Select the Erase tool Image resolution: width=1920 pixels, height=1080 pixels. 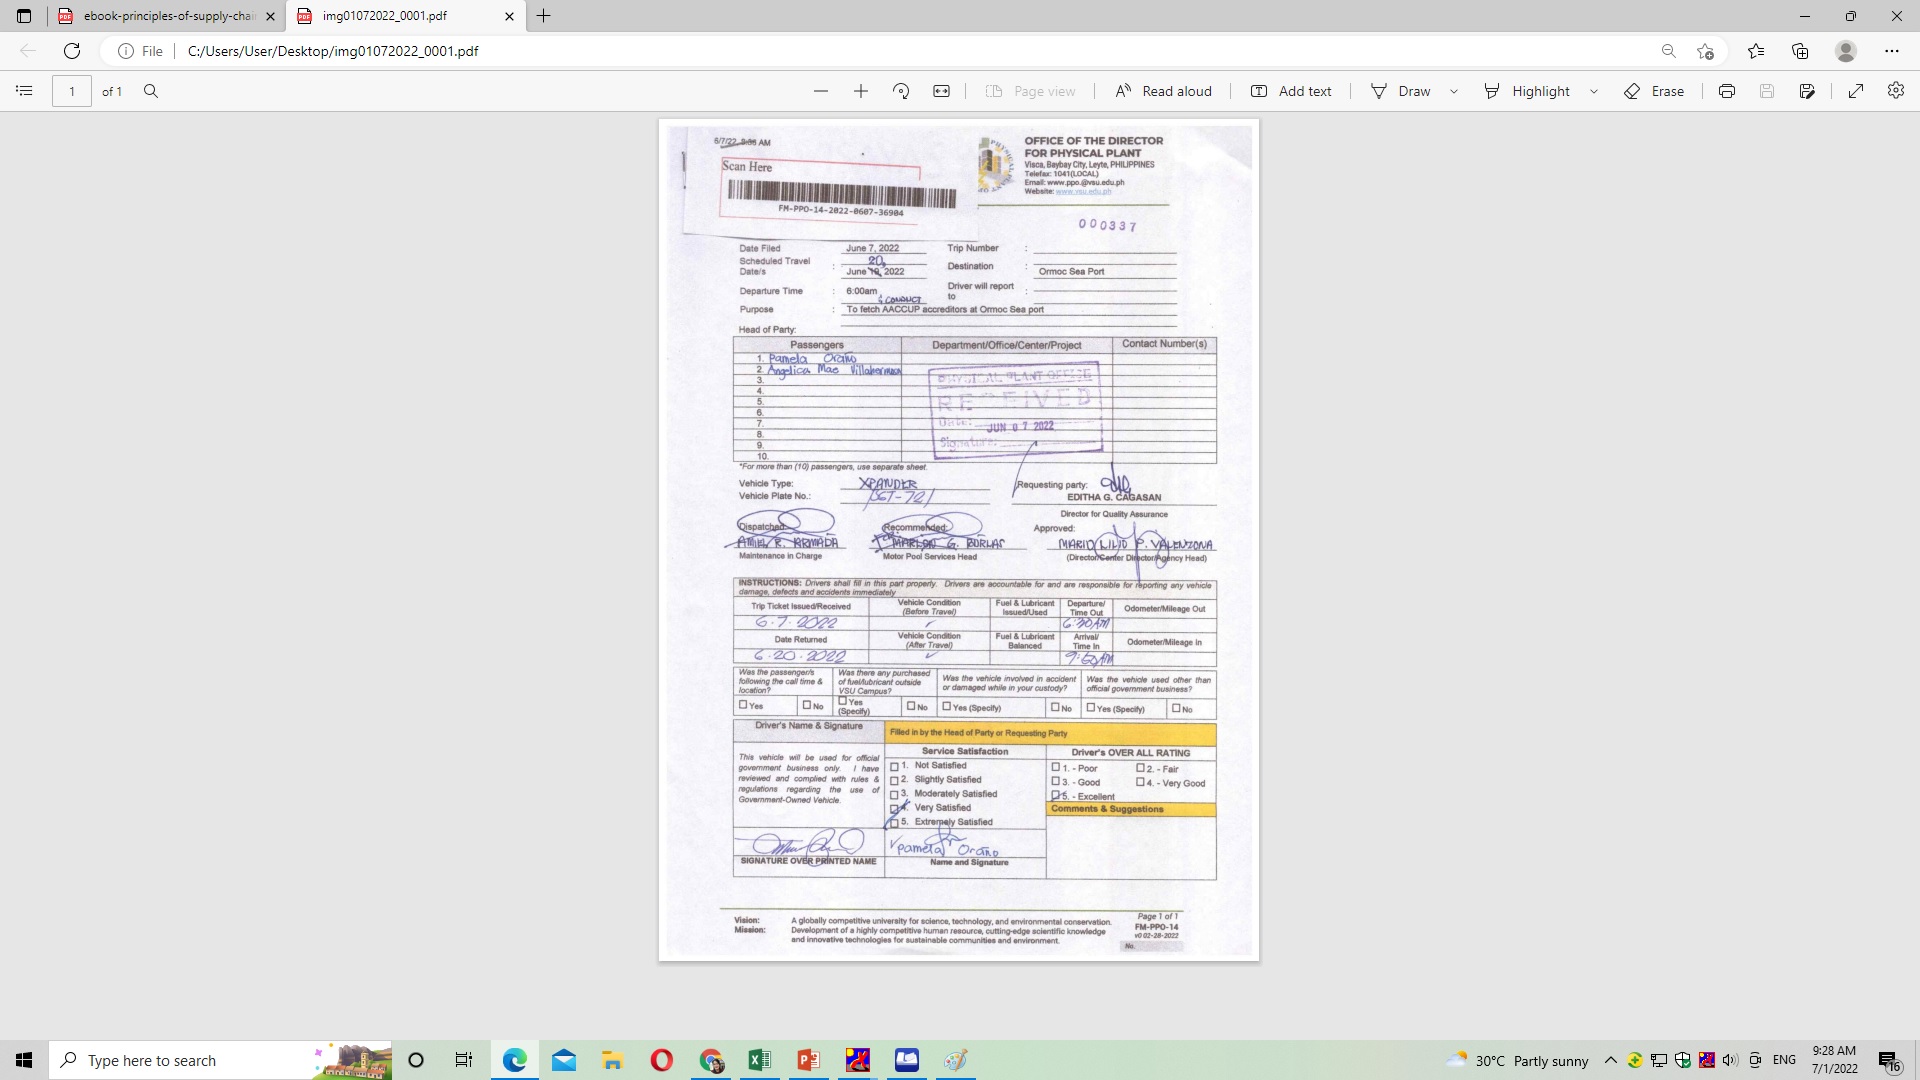coord(1654,91)
